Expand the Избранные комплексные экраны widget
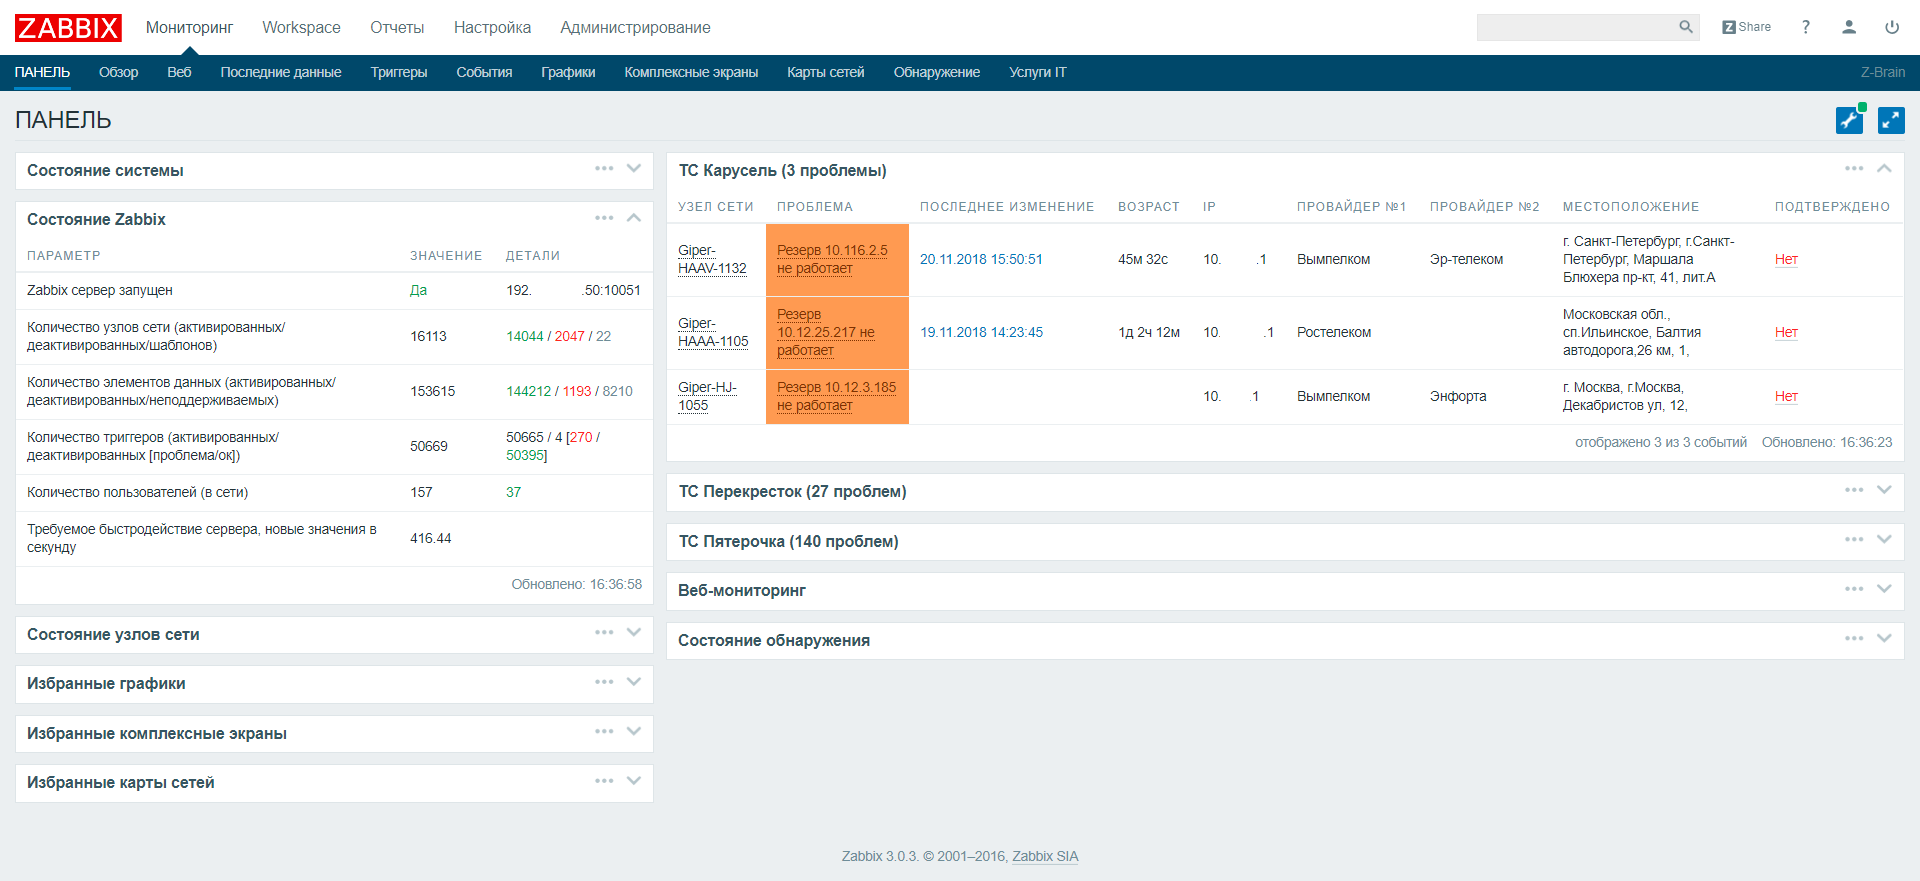This screenshot has width=1920, height=881. click(x=634, y=731)
